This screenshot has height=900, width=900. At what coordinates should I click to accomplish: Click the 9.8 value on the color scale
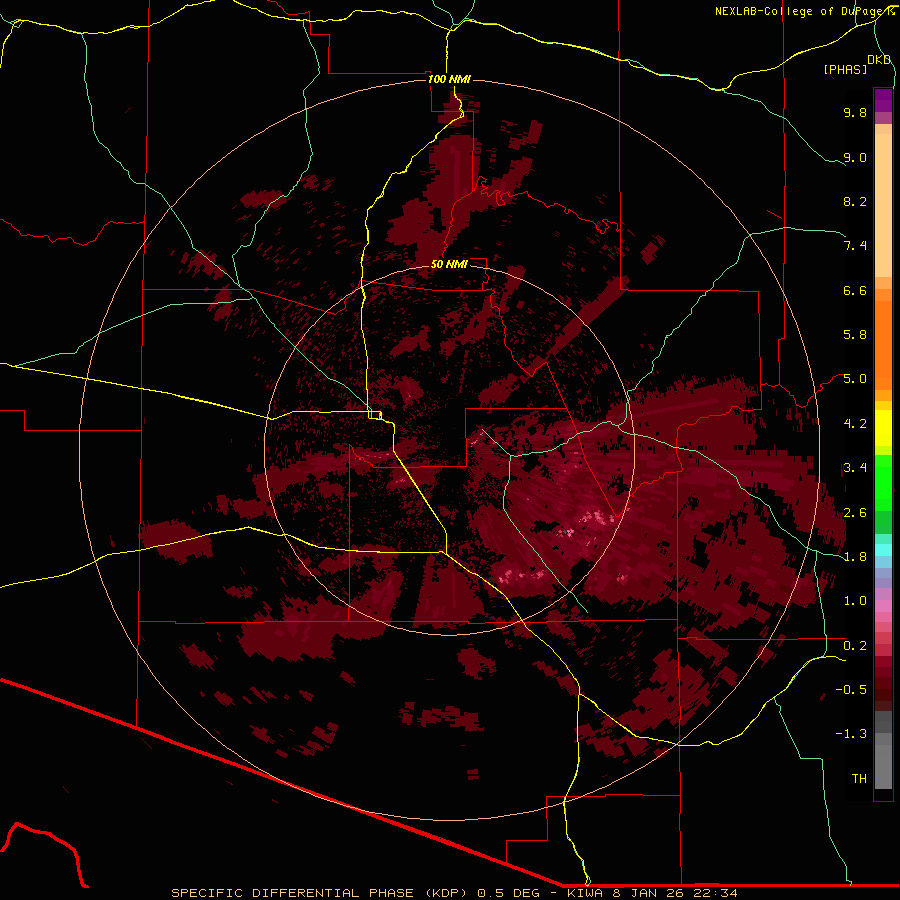(x=855, y=112)
